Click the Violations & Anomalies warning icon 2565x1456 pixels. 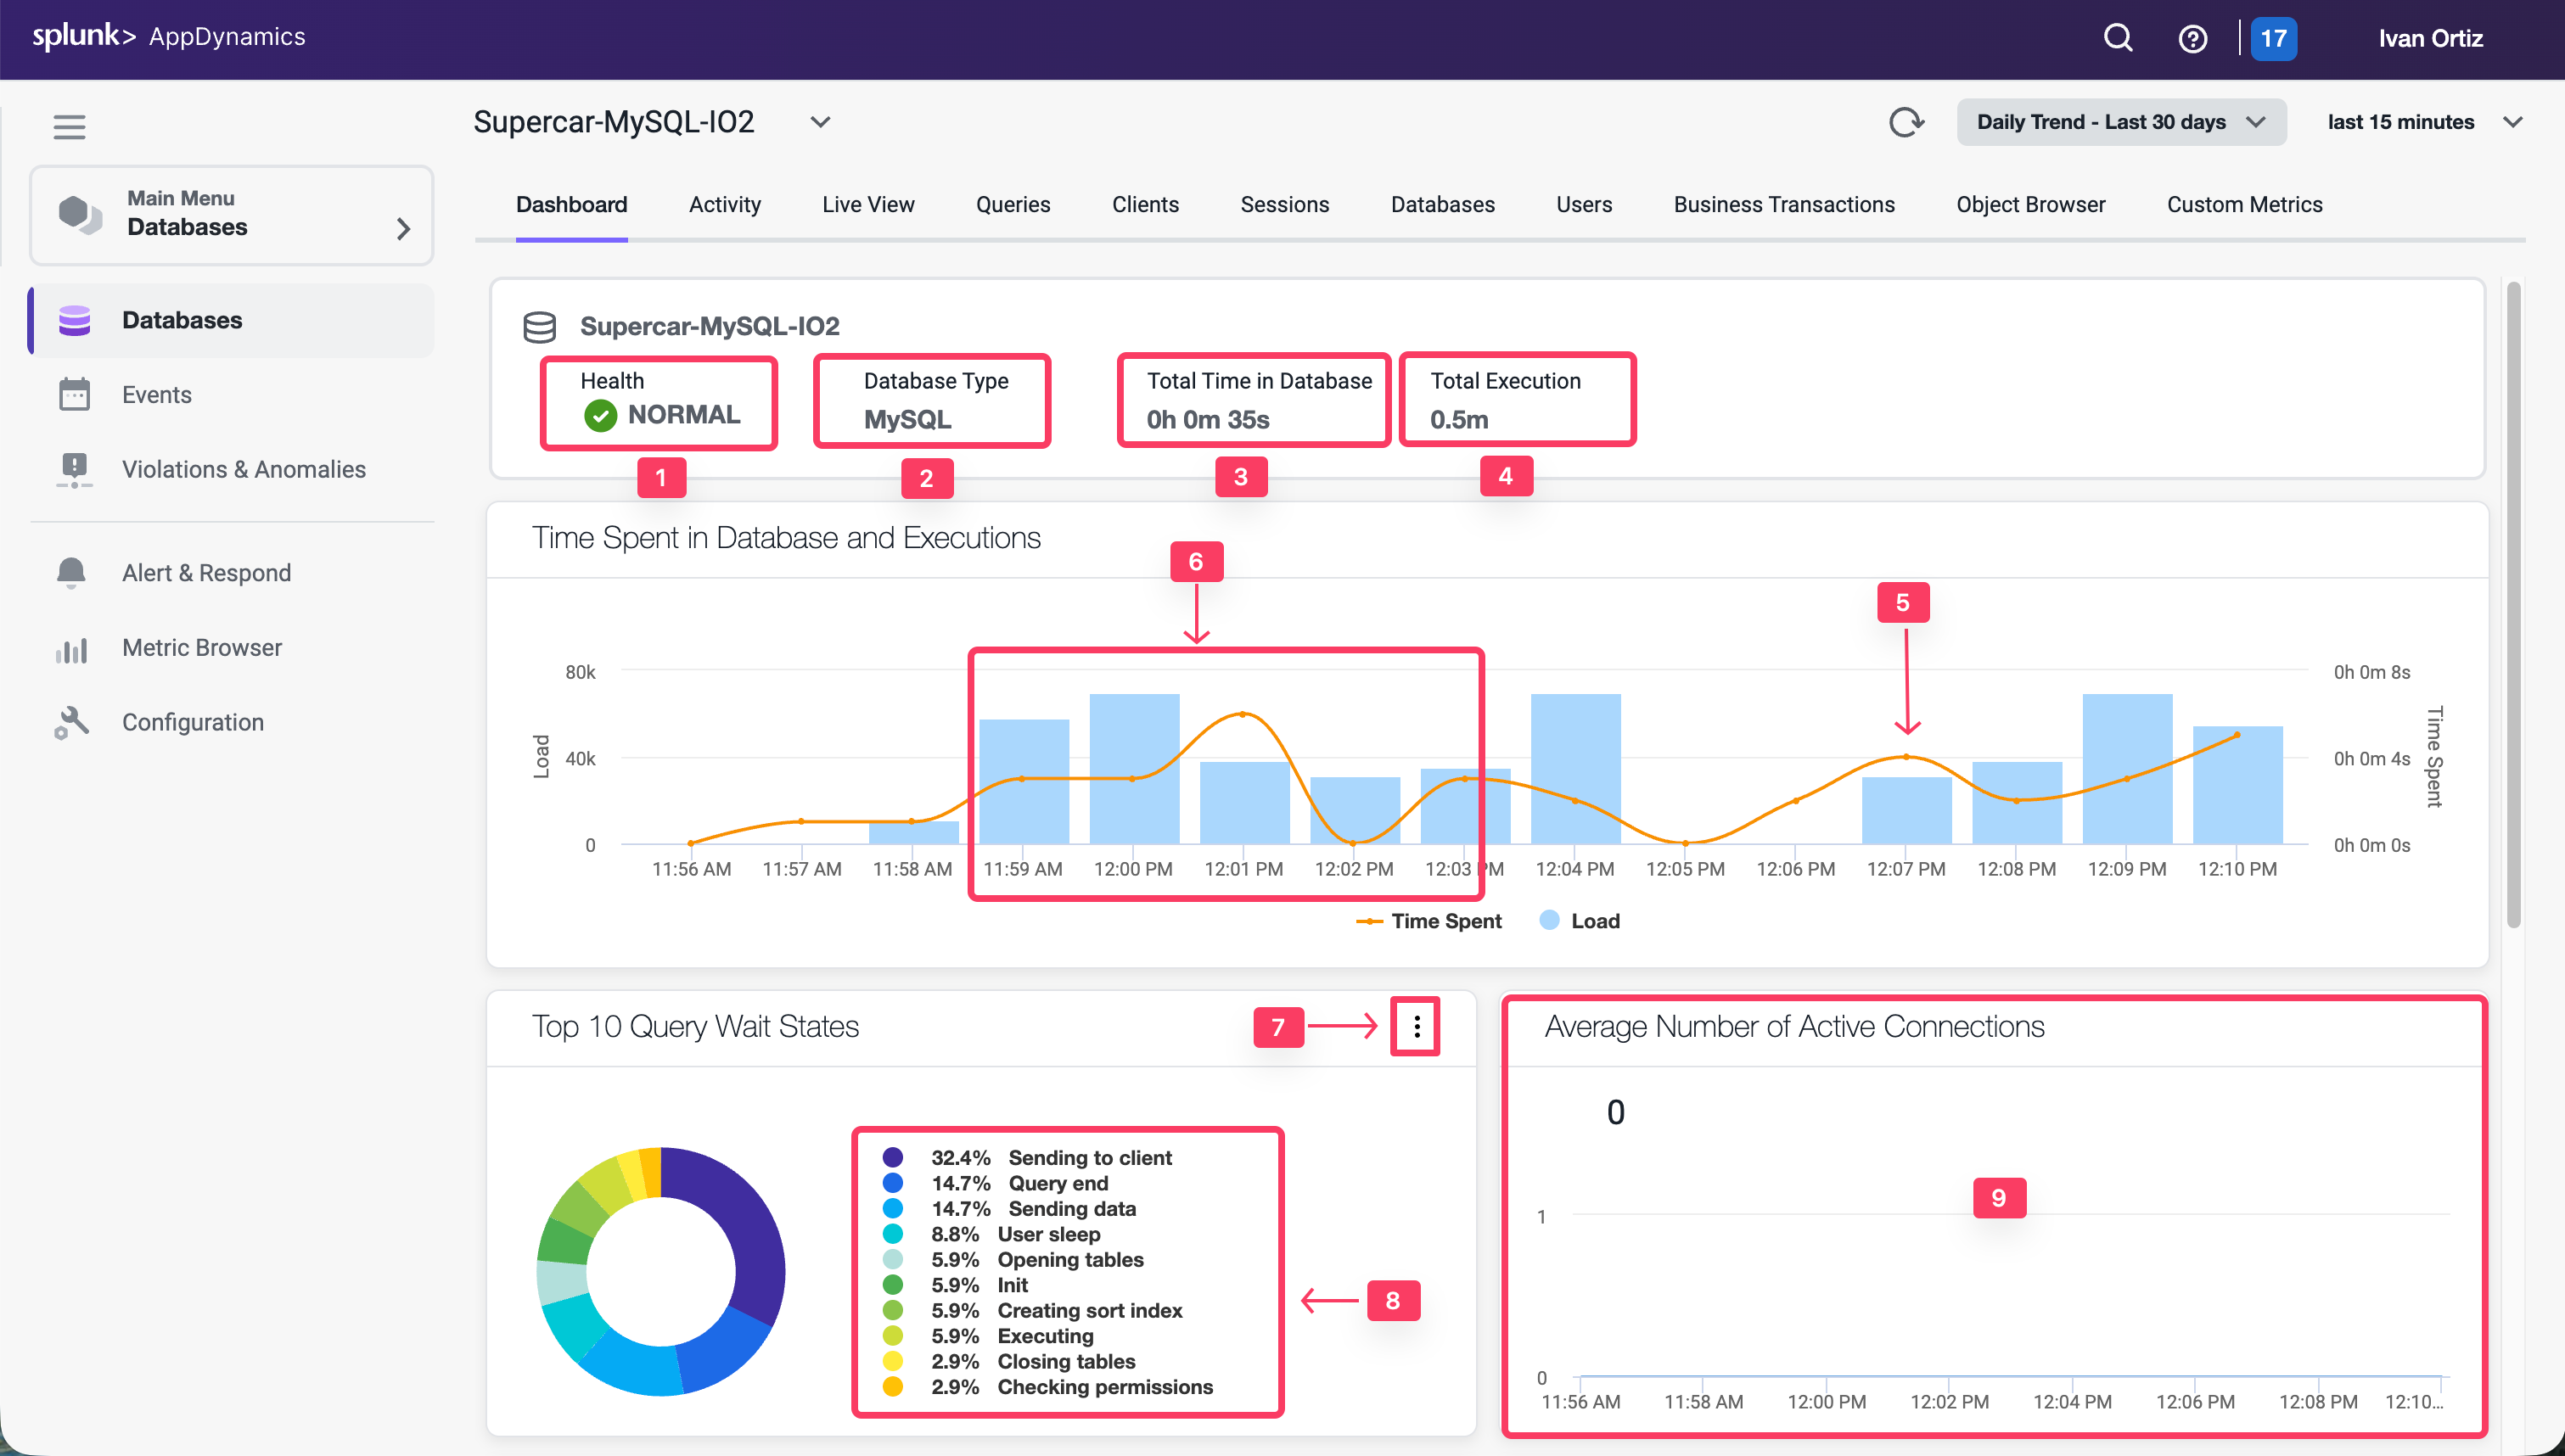click(75, 469)
